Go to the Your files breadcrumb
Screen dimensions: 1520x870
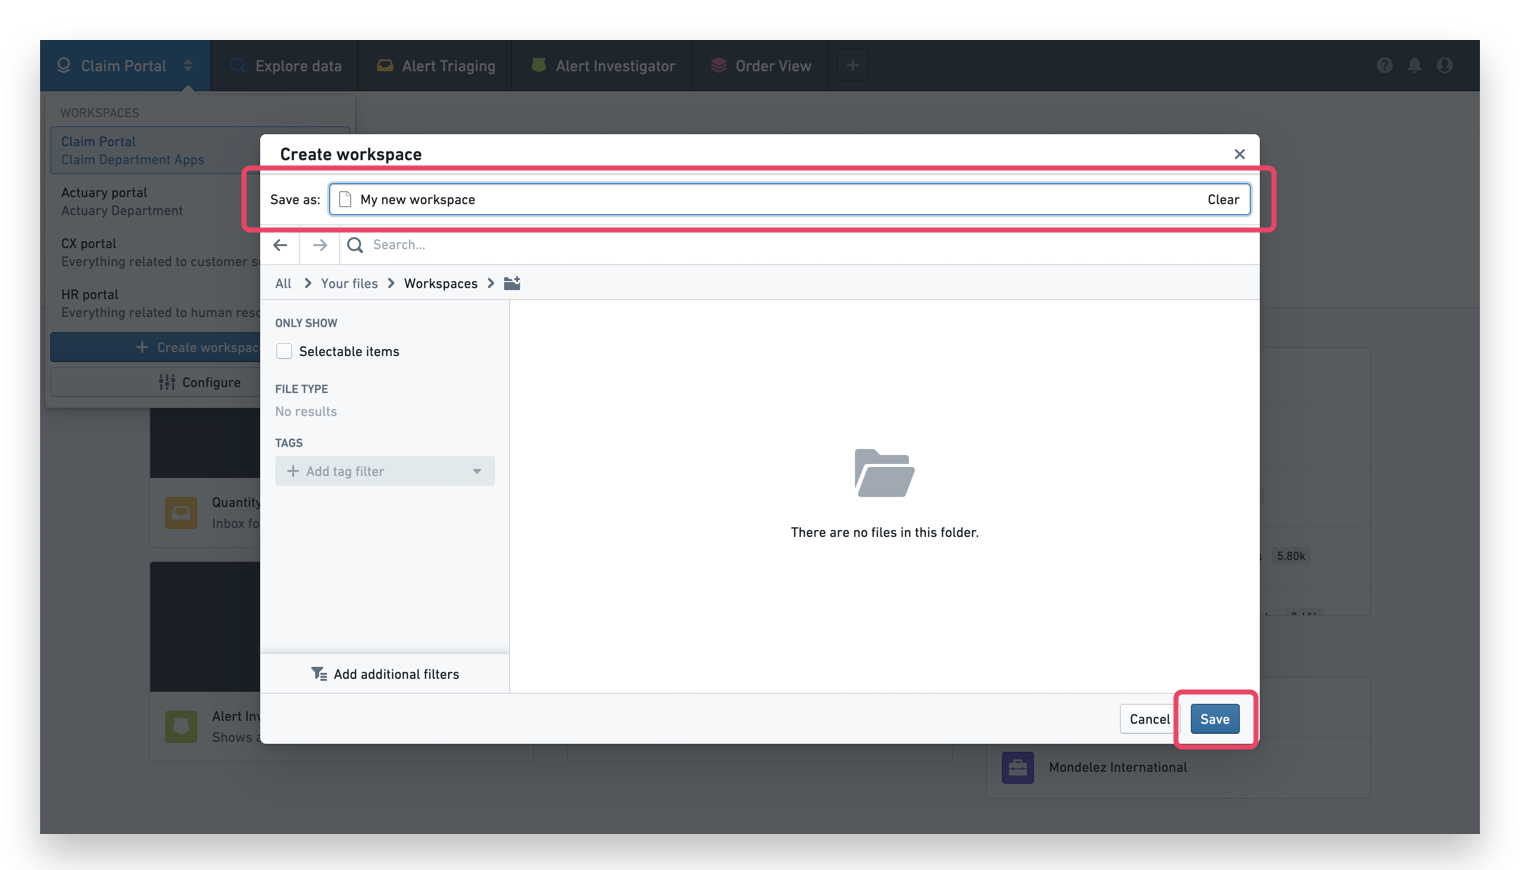349,283
